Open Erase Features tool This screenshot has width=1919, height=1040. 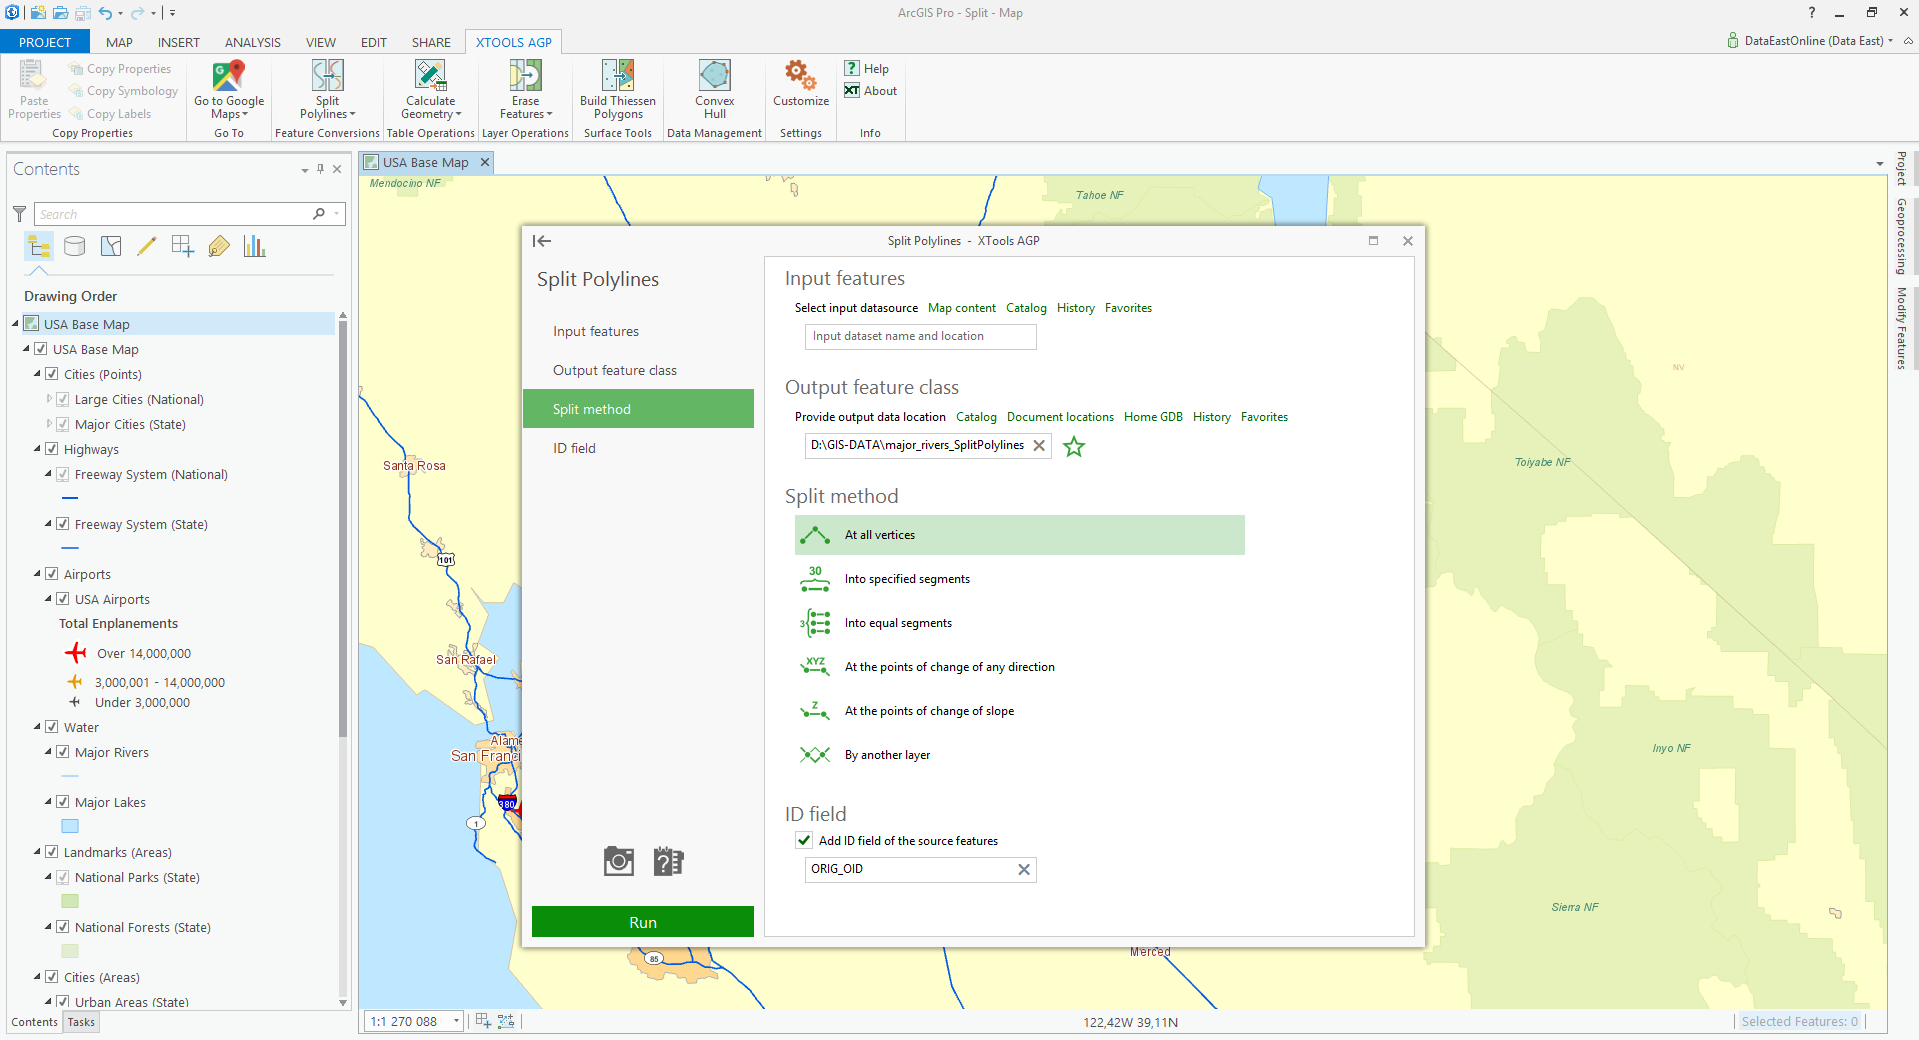point(526,90)
